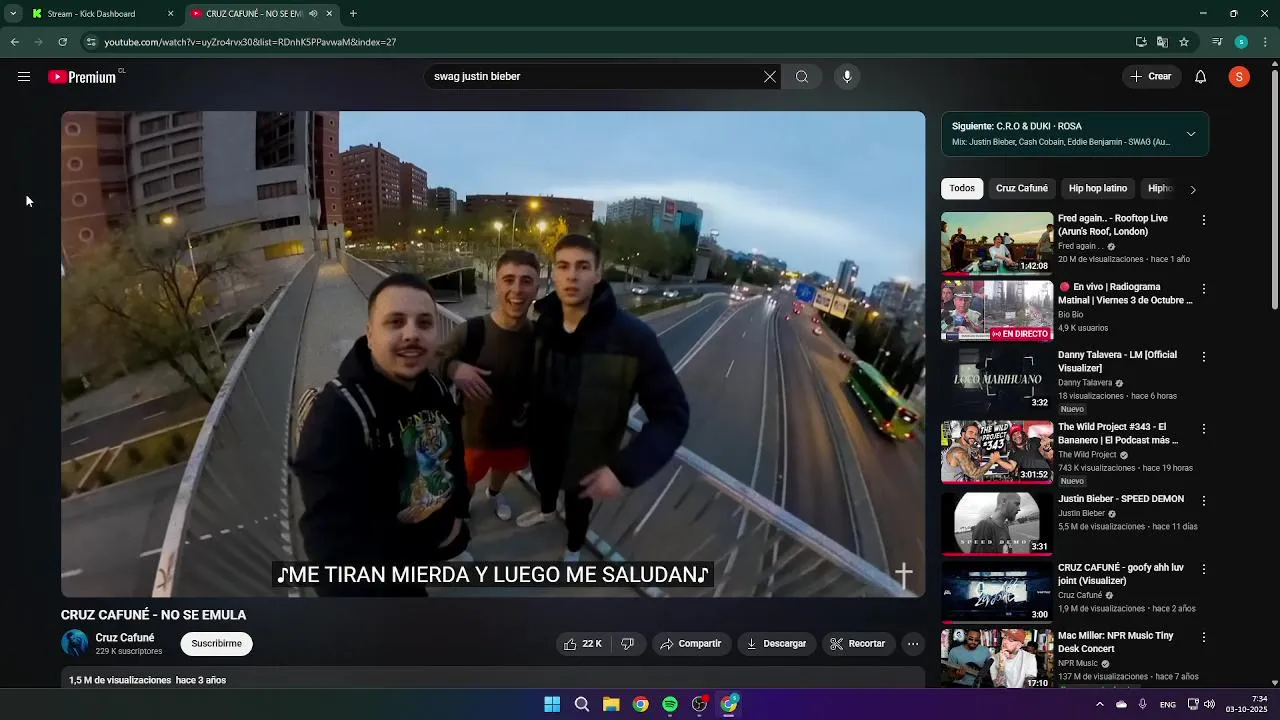Open OBS Studio from the taskbar
Image resolution: width=1280 pixels, height=720 pixels.
[x=700, y=704]
